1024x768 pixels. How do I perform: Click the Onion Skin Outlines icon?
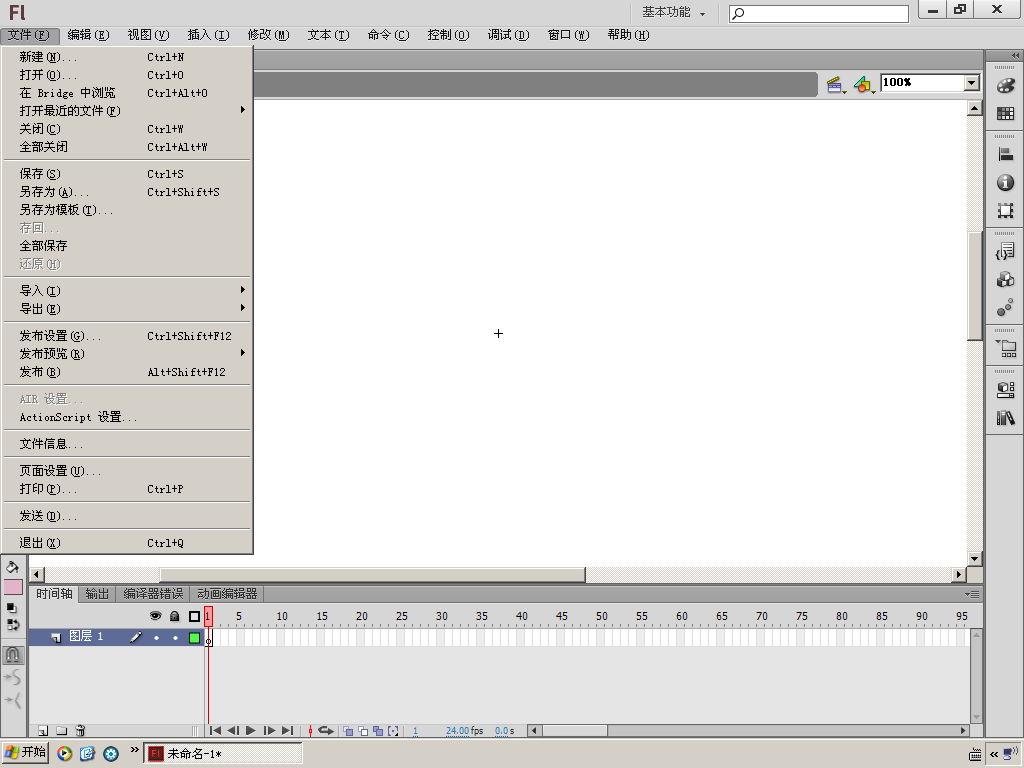click(363, 731)
